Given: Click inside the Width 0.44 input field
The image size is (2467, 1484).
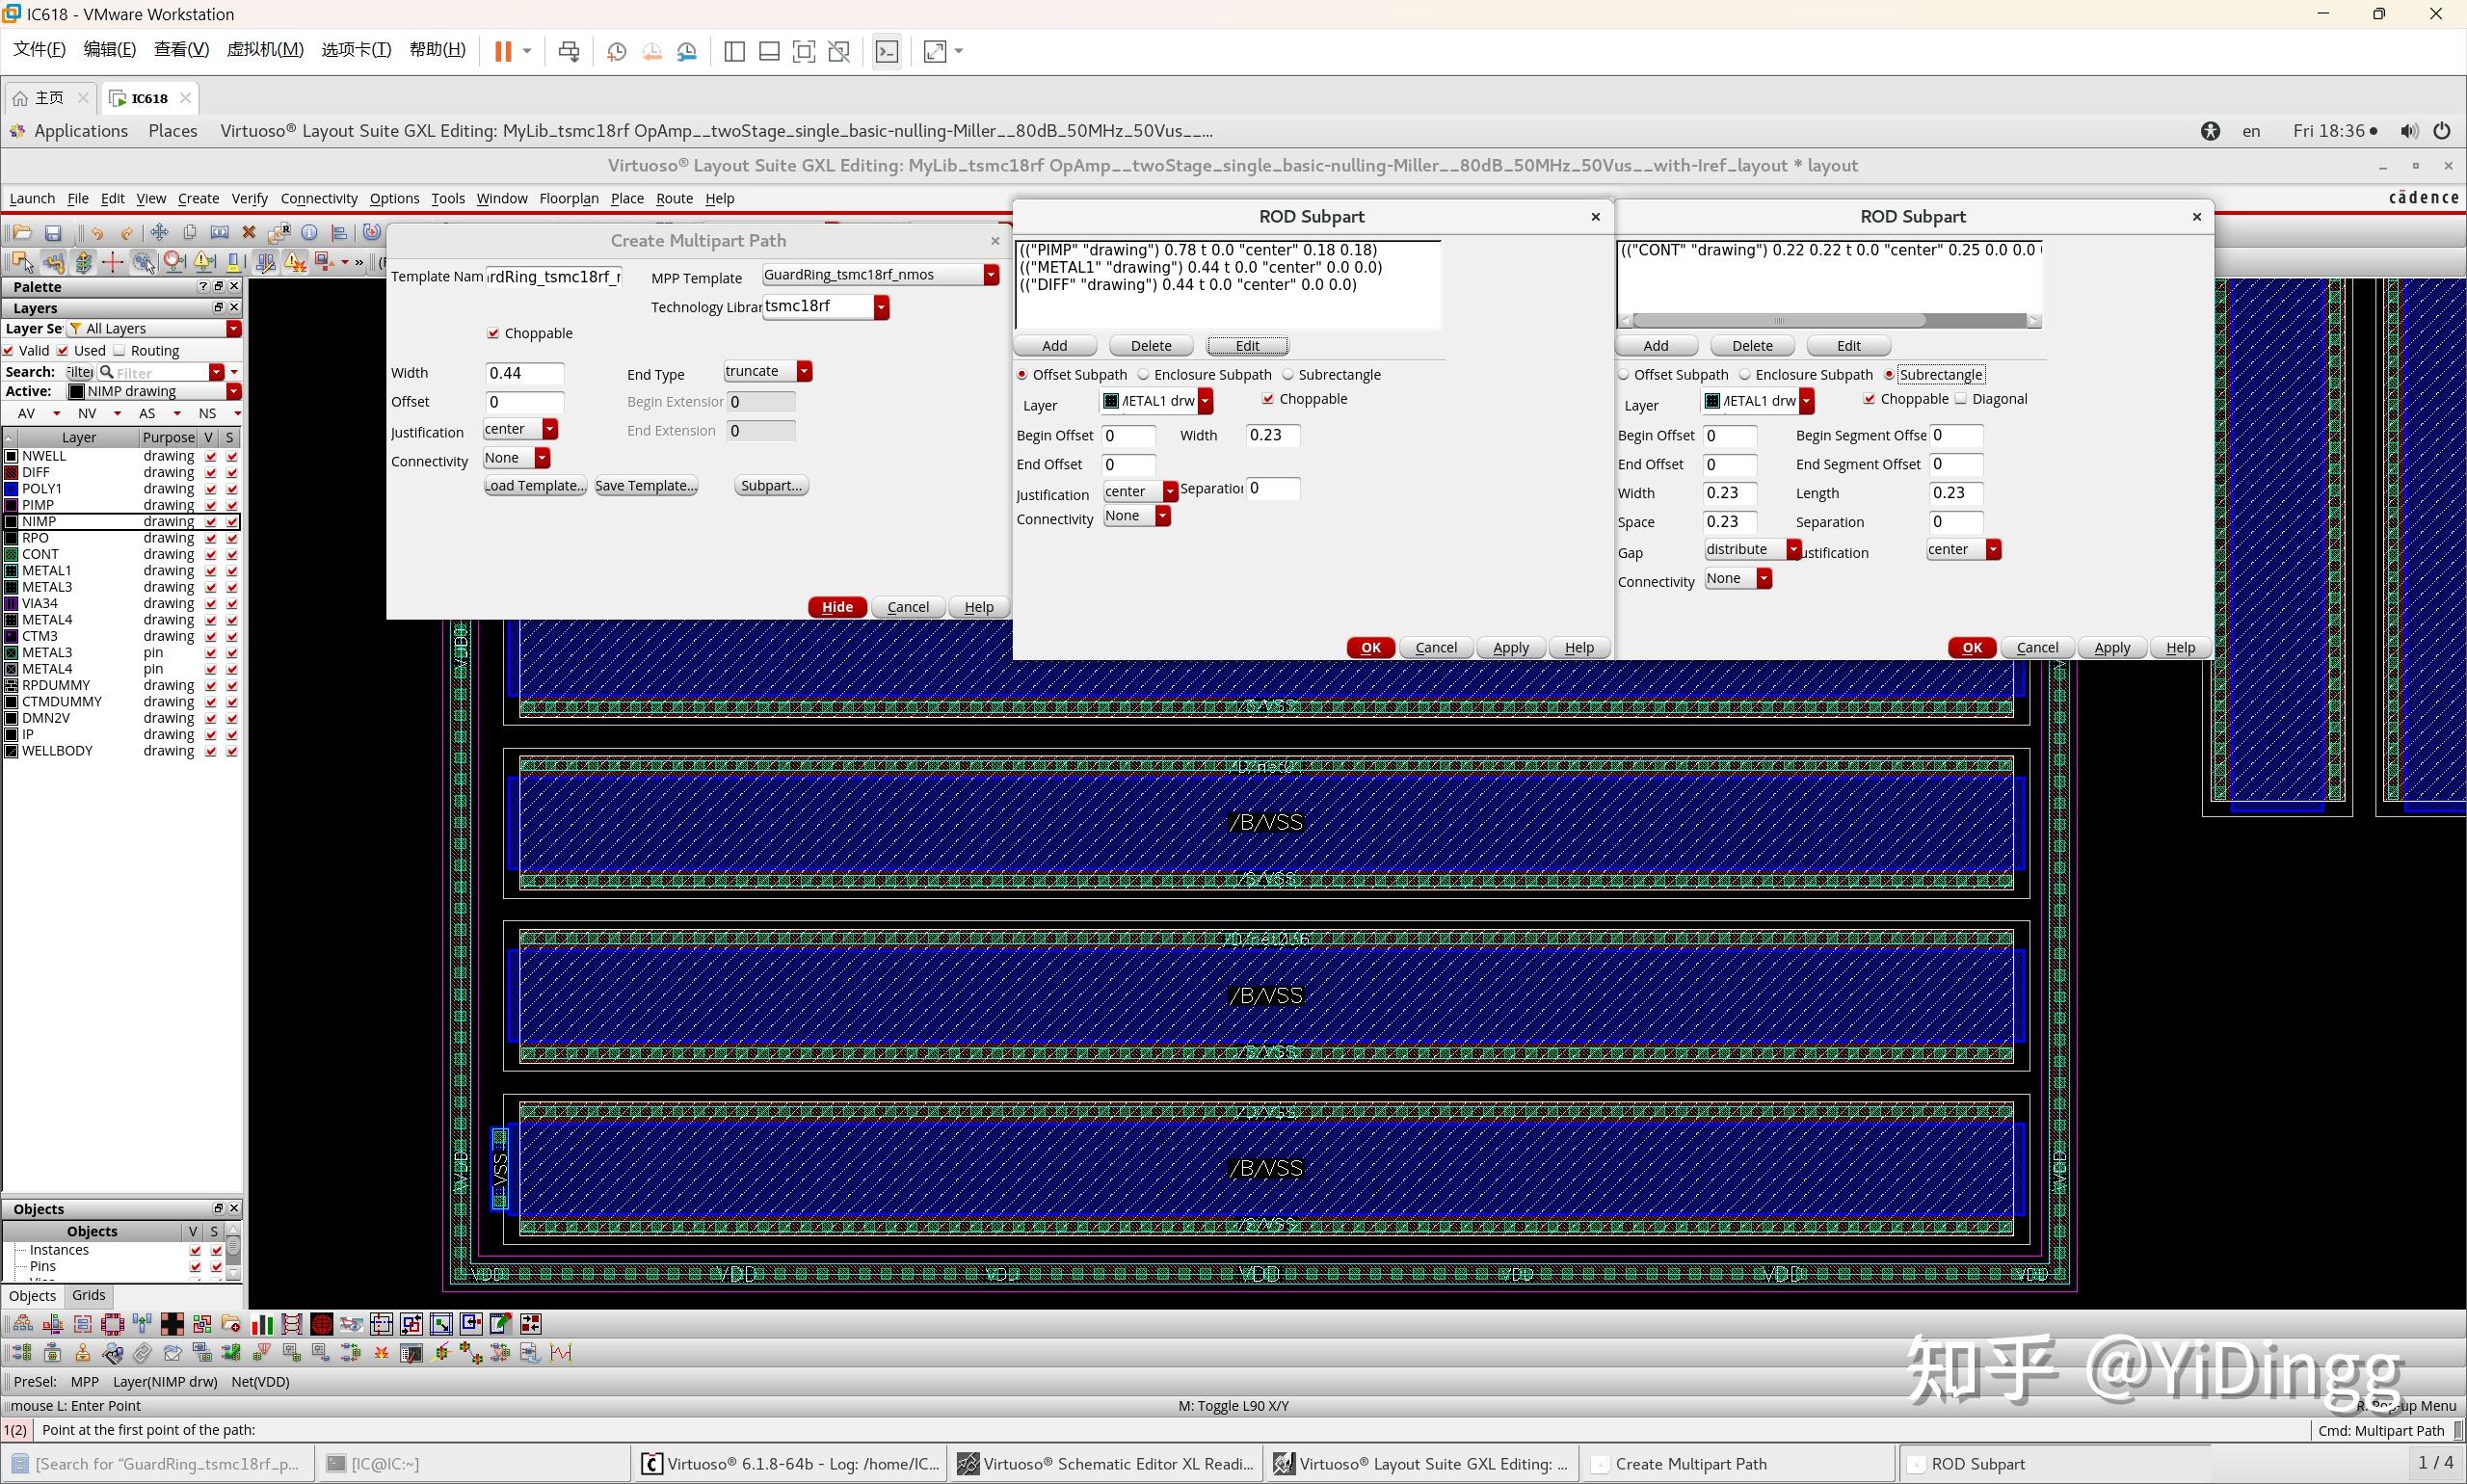Looking at the screenshot, I should [524, 373].
